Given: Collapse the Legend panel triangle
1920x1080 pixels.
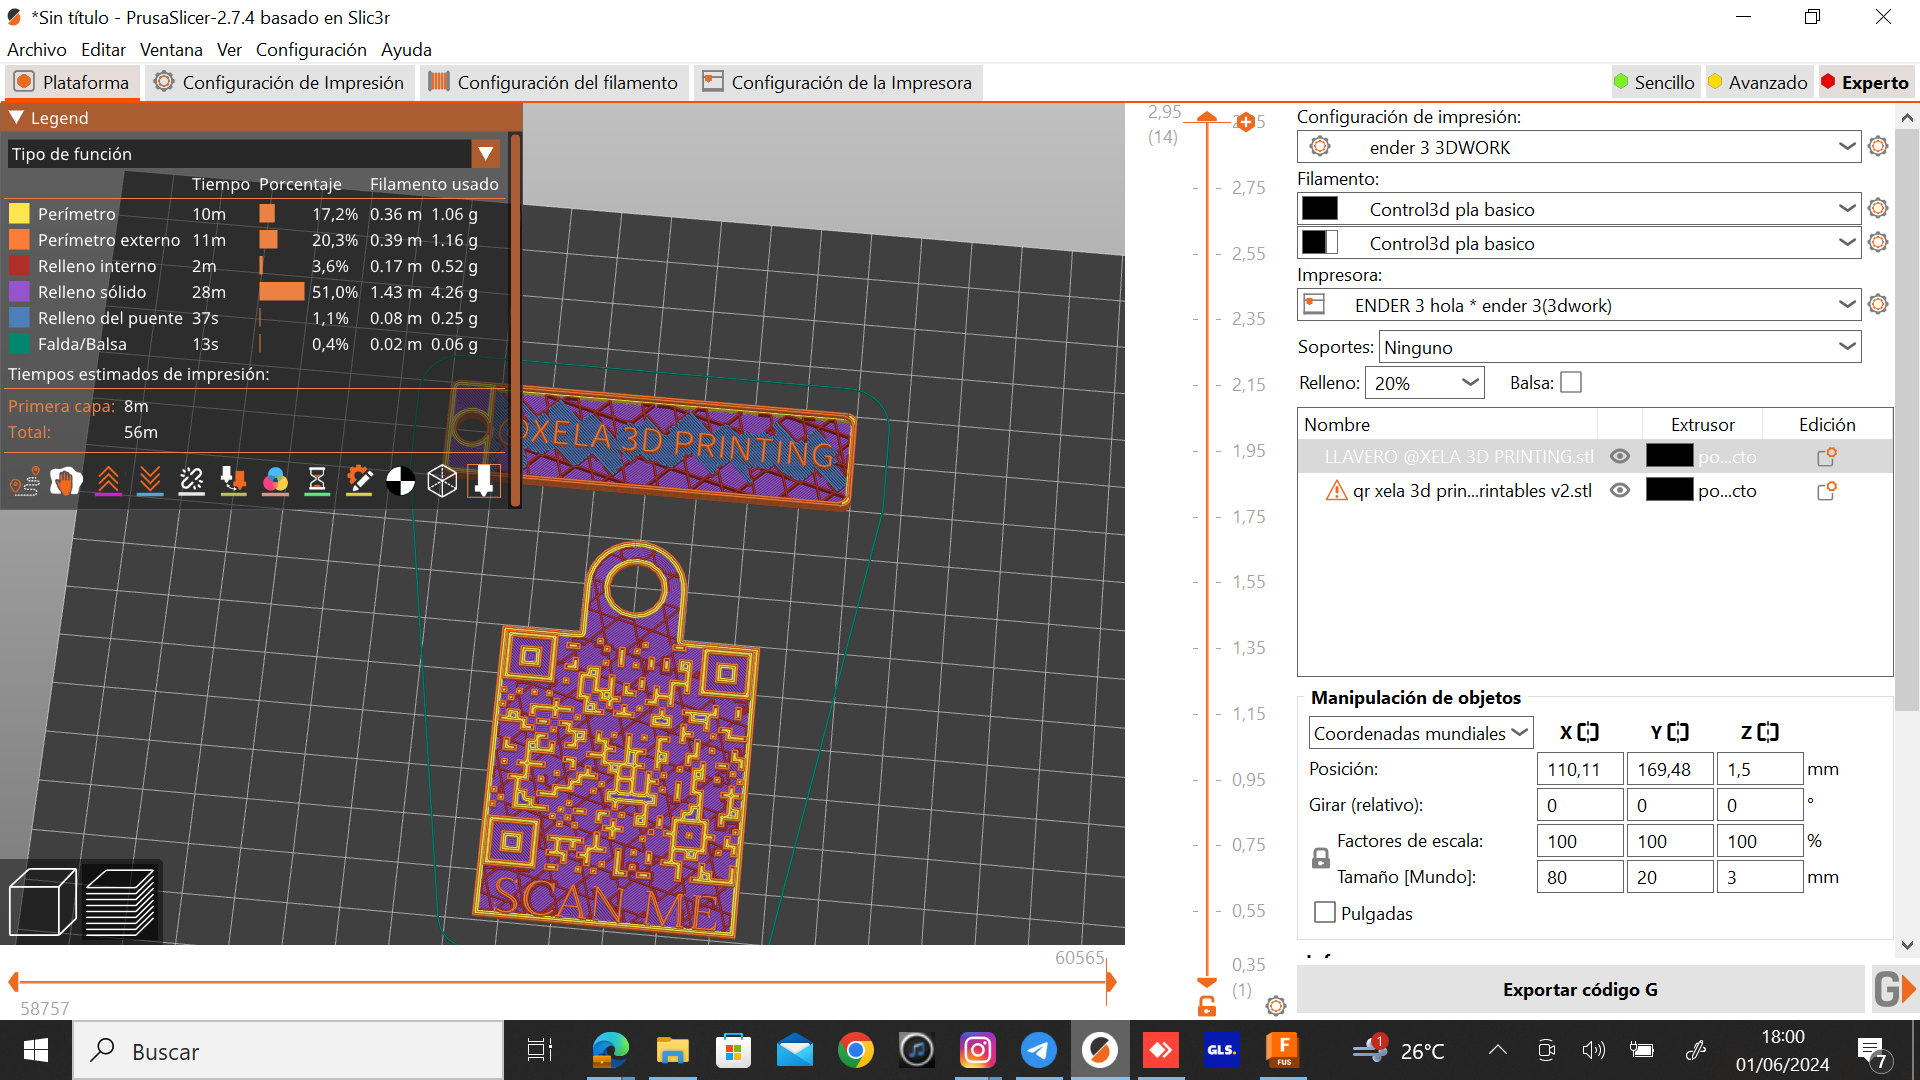Looking at the screenshot, I should 16,118.
